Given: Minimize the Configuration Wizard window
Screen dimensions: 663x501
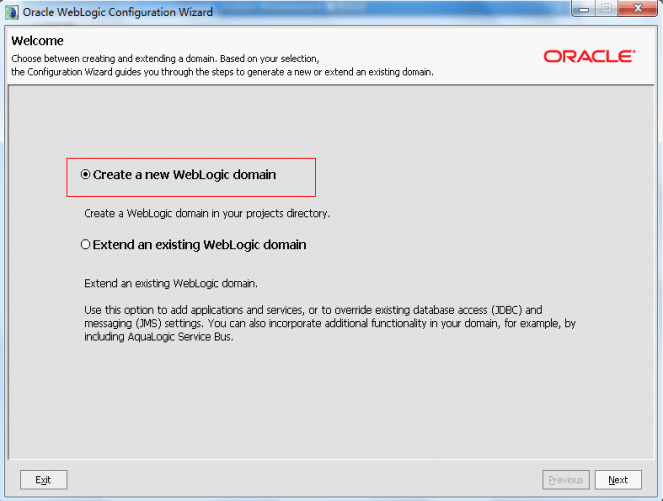Looking at the screenshot, I should pyautogui.click(x=584, y=8).
